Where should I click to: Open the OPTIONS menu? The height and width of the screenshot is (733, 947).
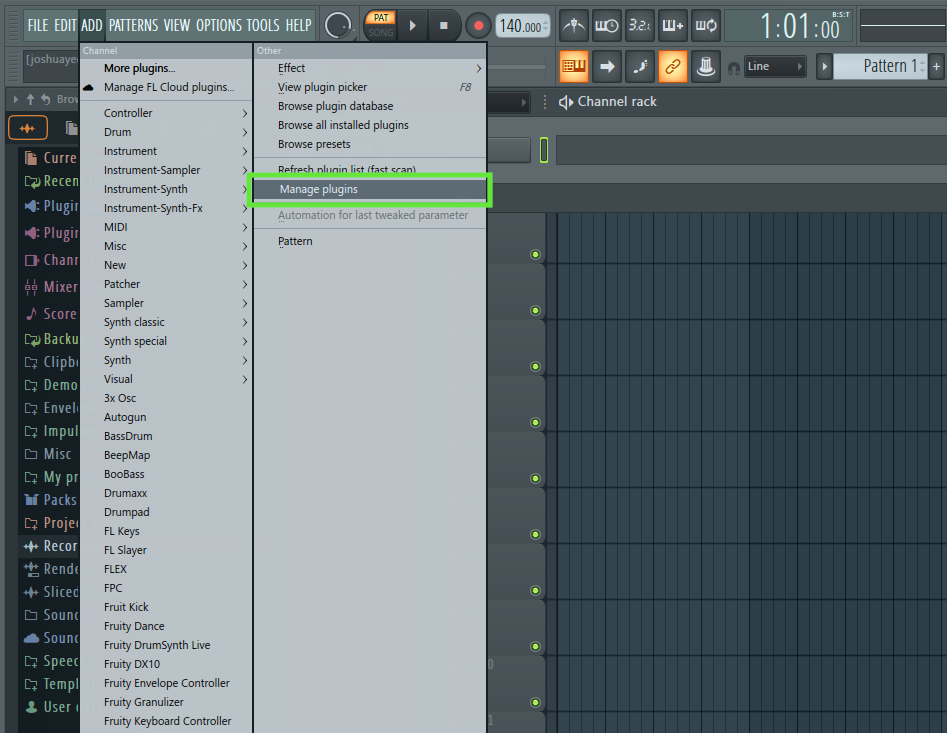(x=219, y=25)
